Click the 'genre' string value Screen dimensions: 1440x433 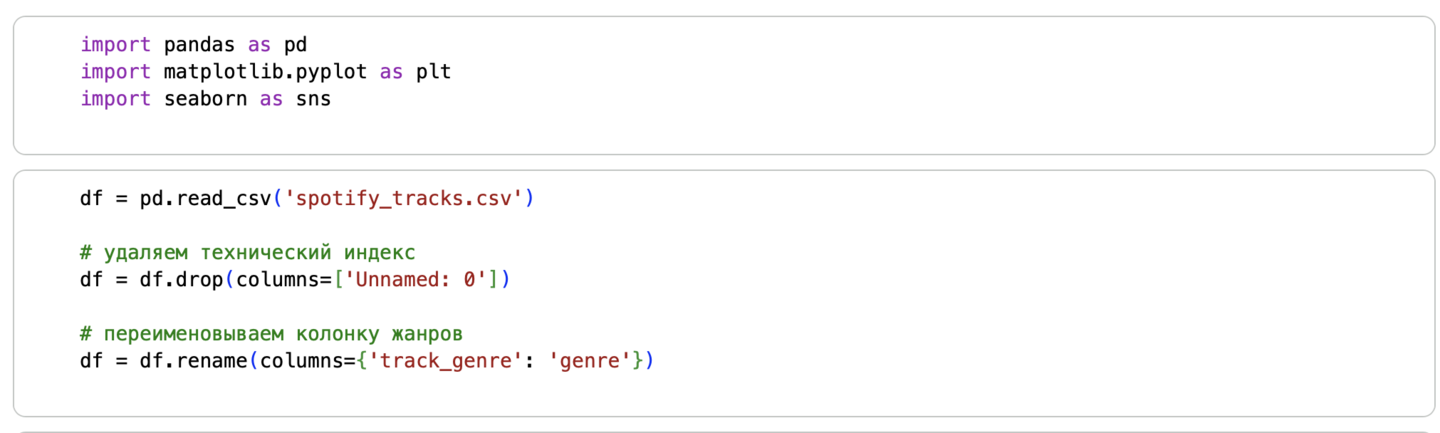pyautogui.click(x=591, y=360)
